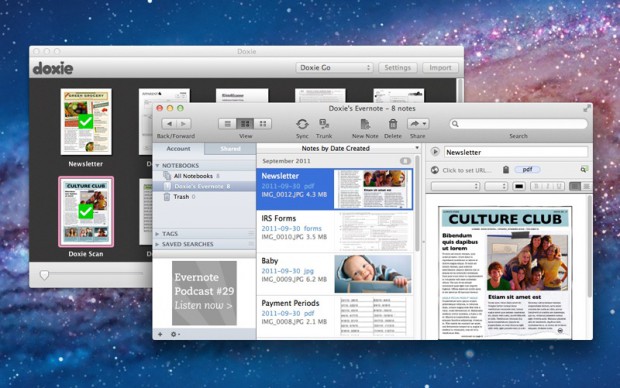The height and width of the screenshot is (388, 620).
Task: Click the forms tag on IRS Forms
Action: 312,228
